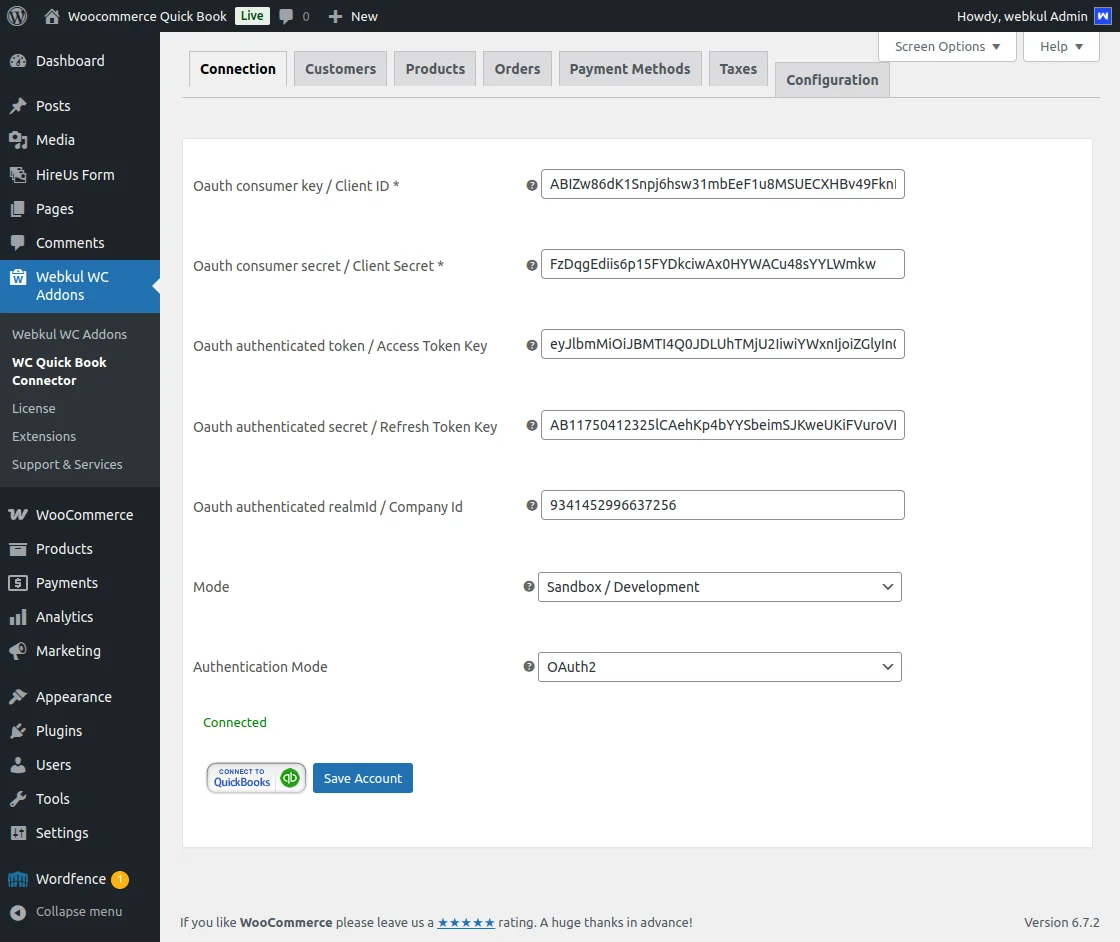
Task: Click the help icon beside Mode
Action: pyautogui.click(x=530, y=587)
